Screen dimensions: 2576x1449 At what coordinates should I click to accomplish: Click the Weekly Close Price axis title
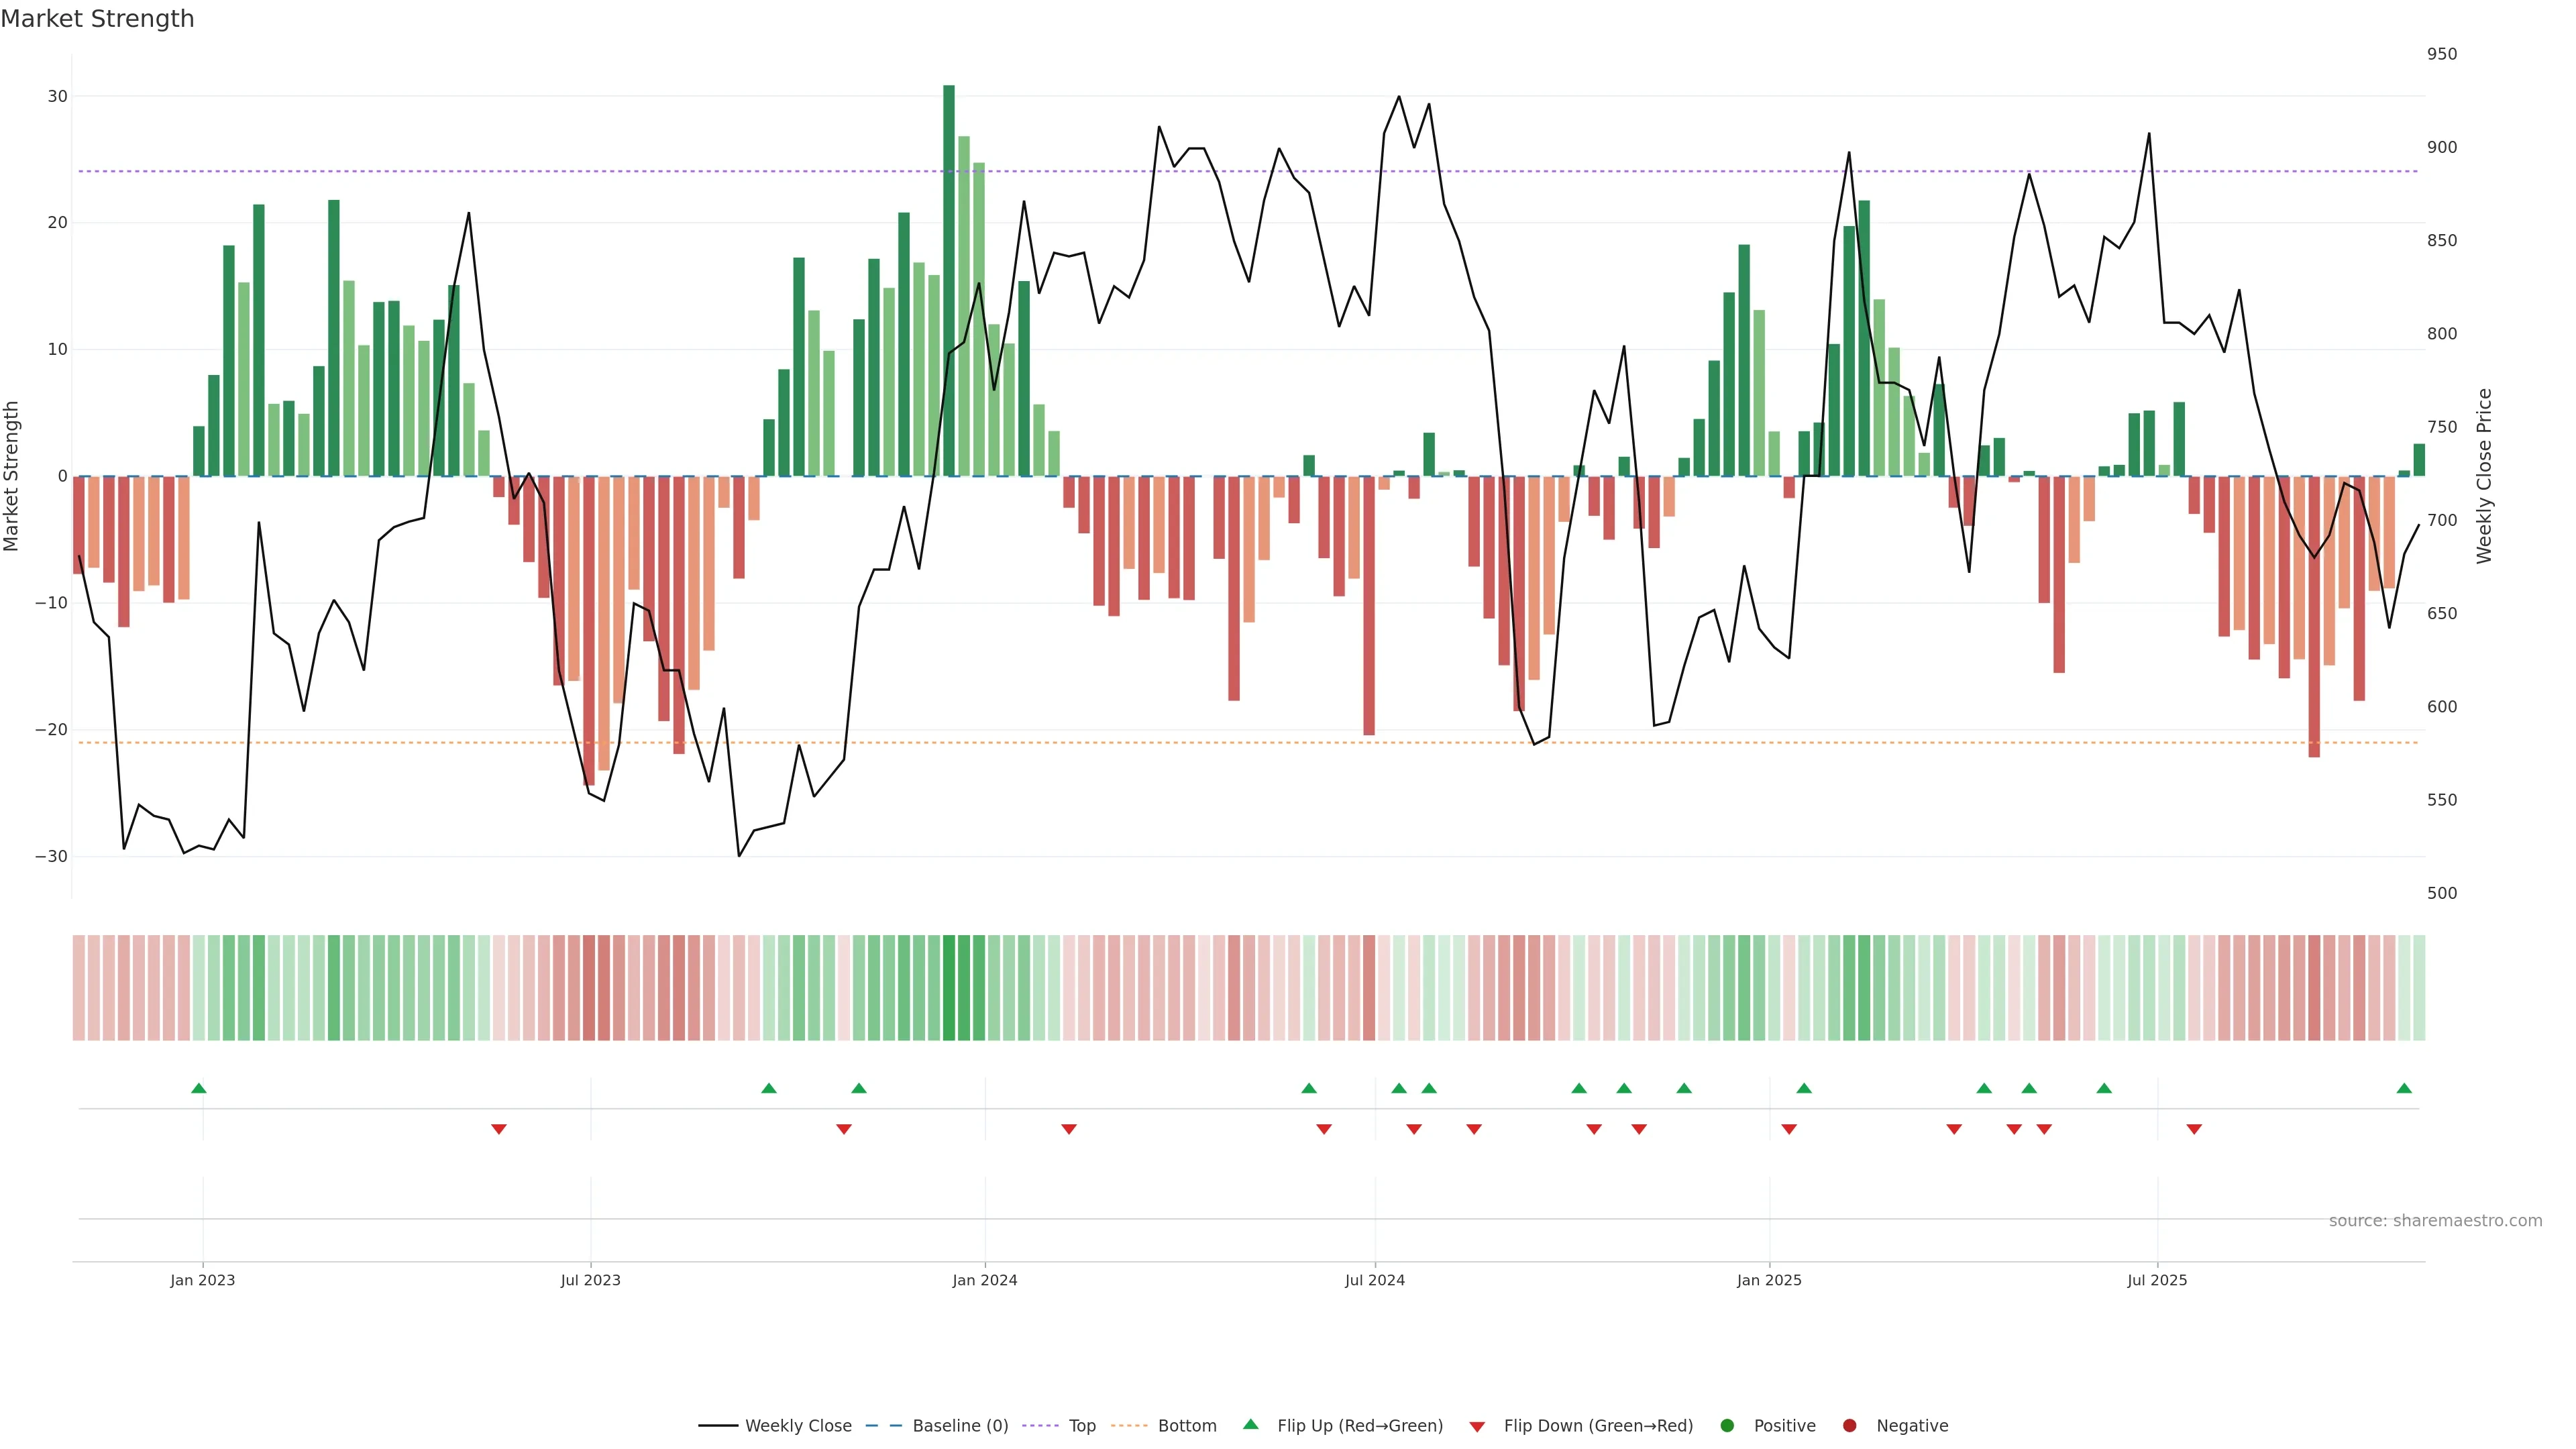click(x=2484, y=476)
